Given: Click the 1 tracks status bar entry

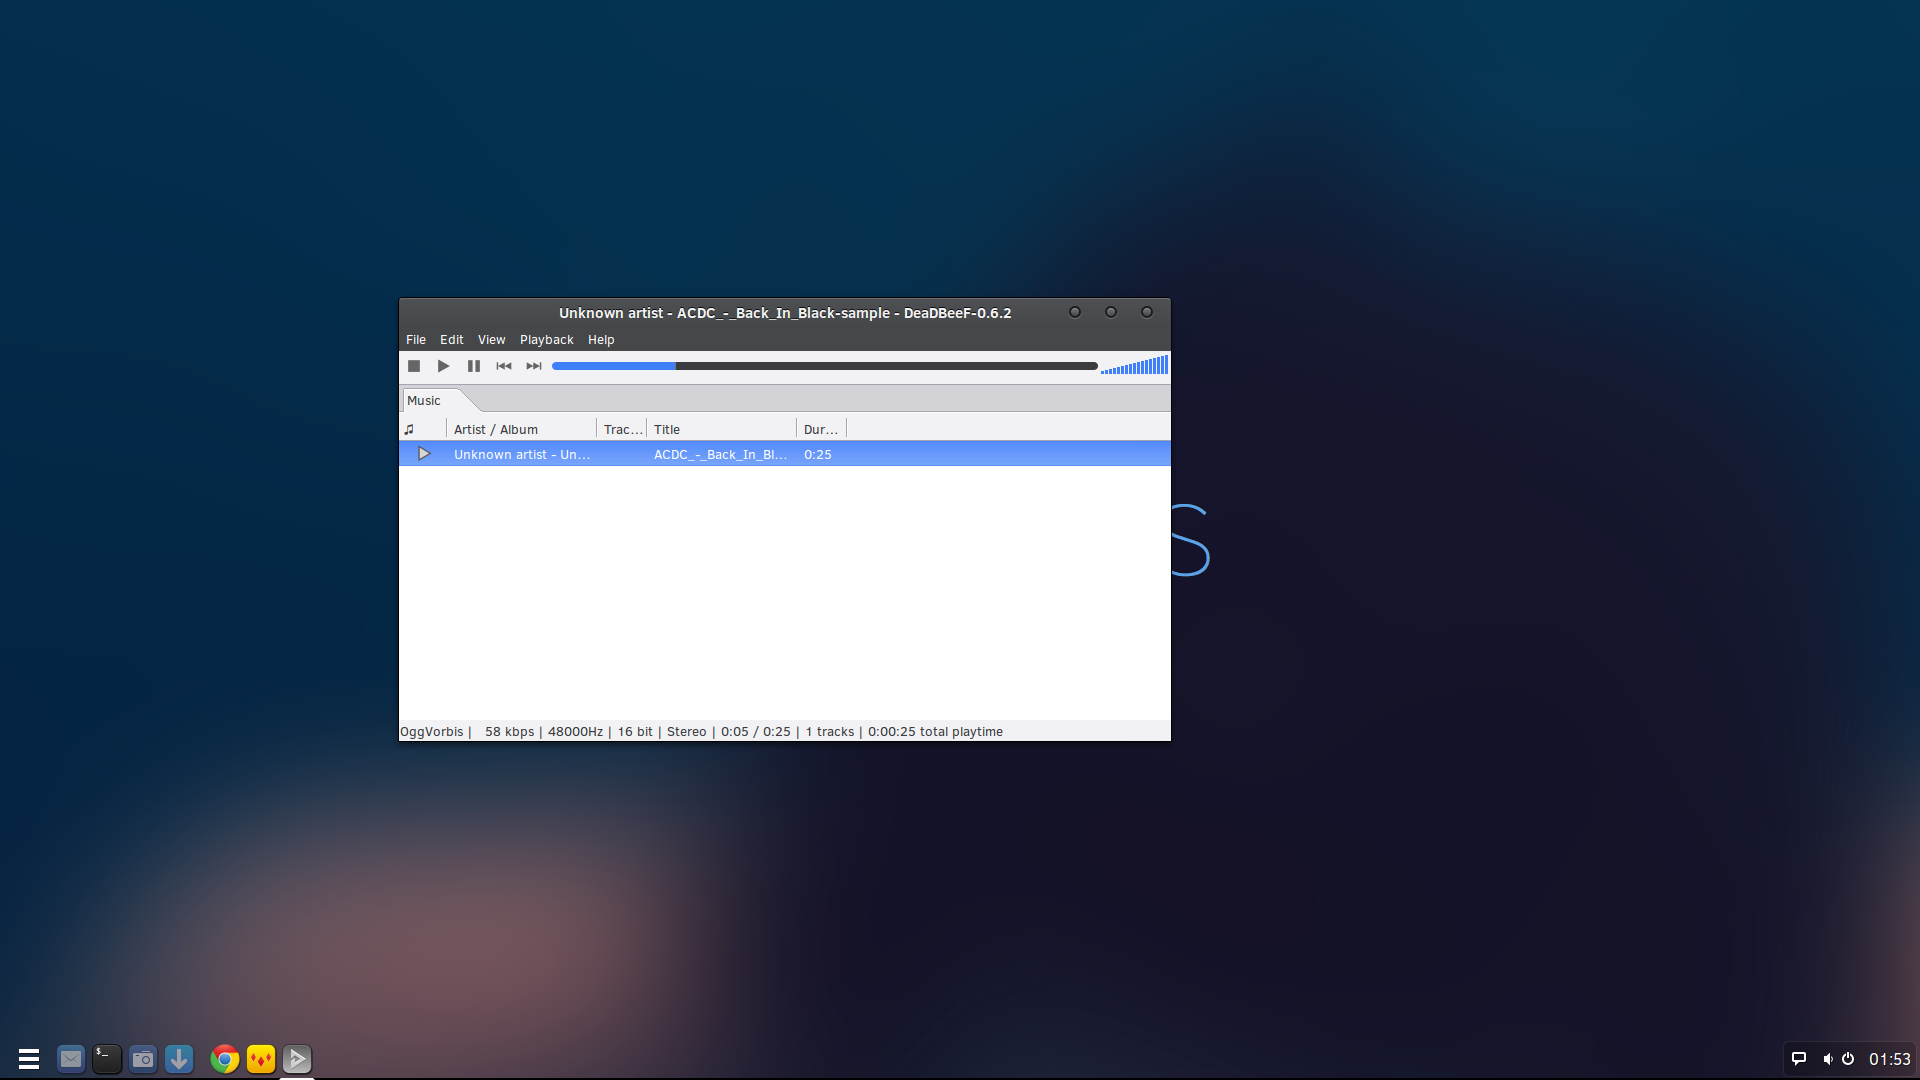Looking at the screenshot, I should (x=830, y=732).
